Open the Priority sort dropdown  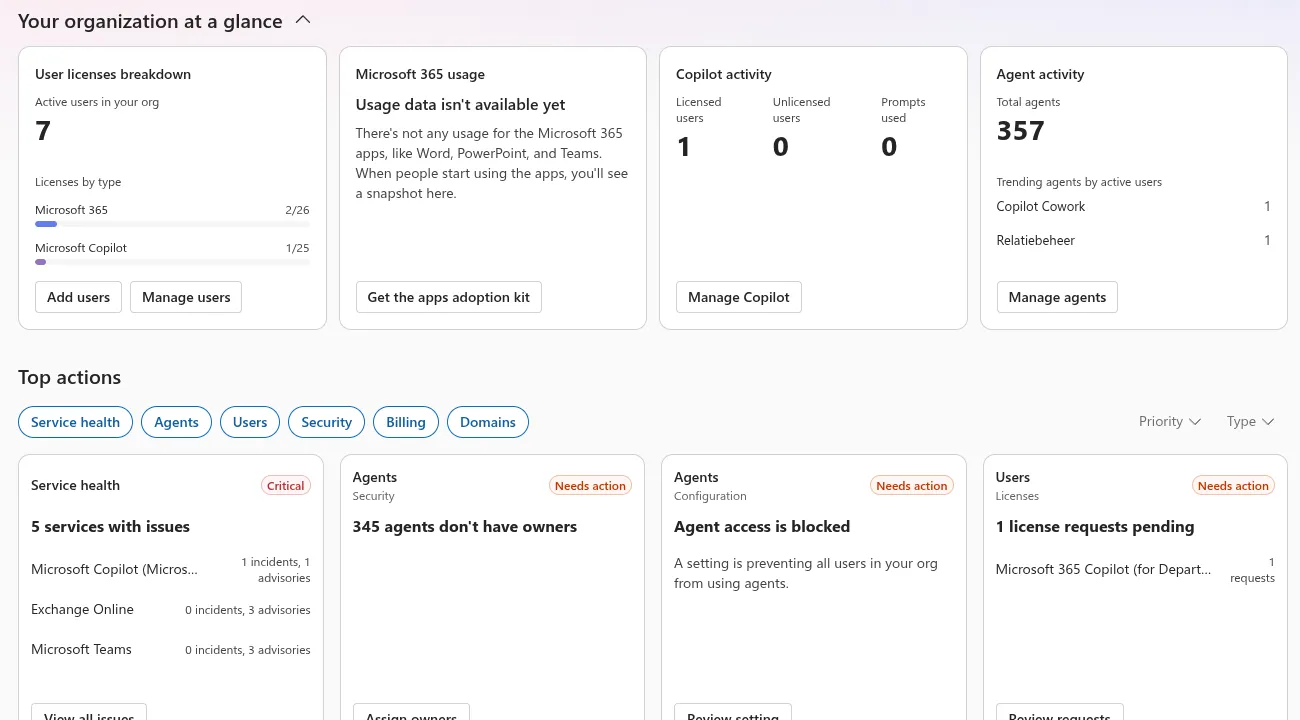(x=1169, y=422)
